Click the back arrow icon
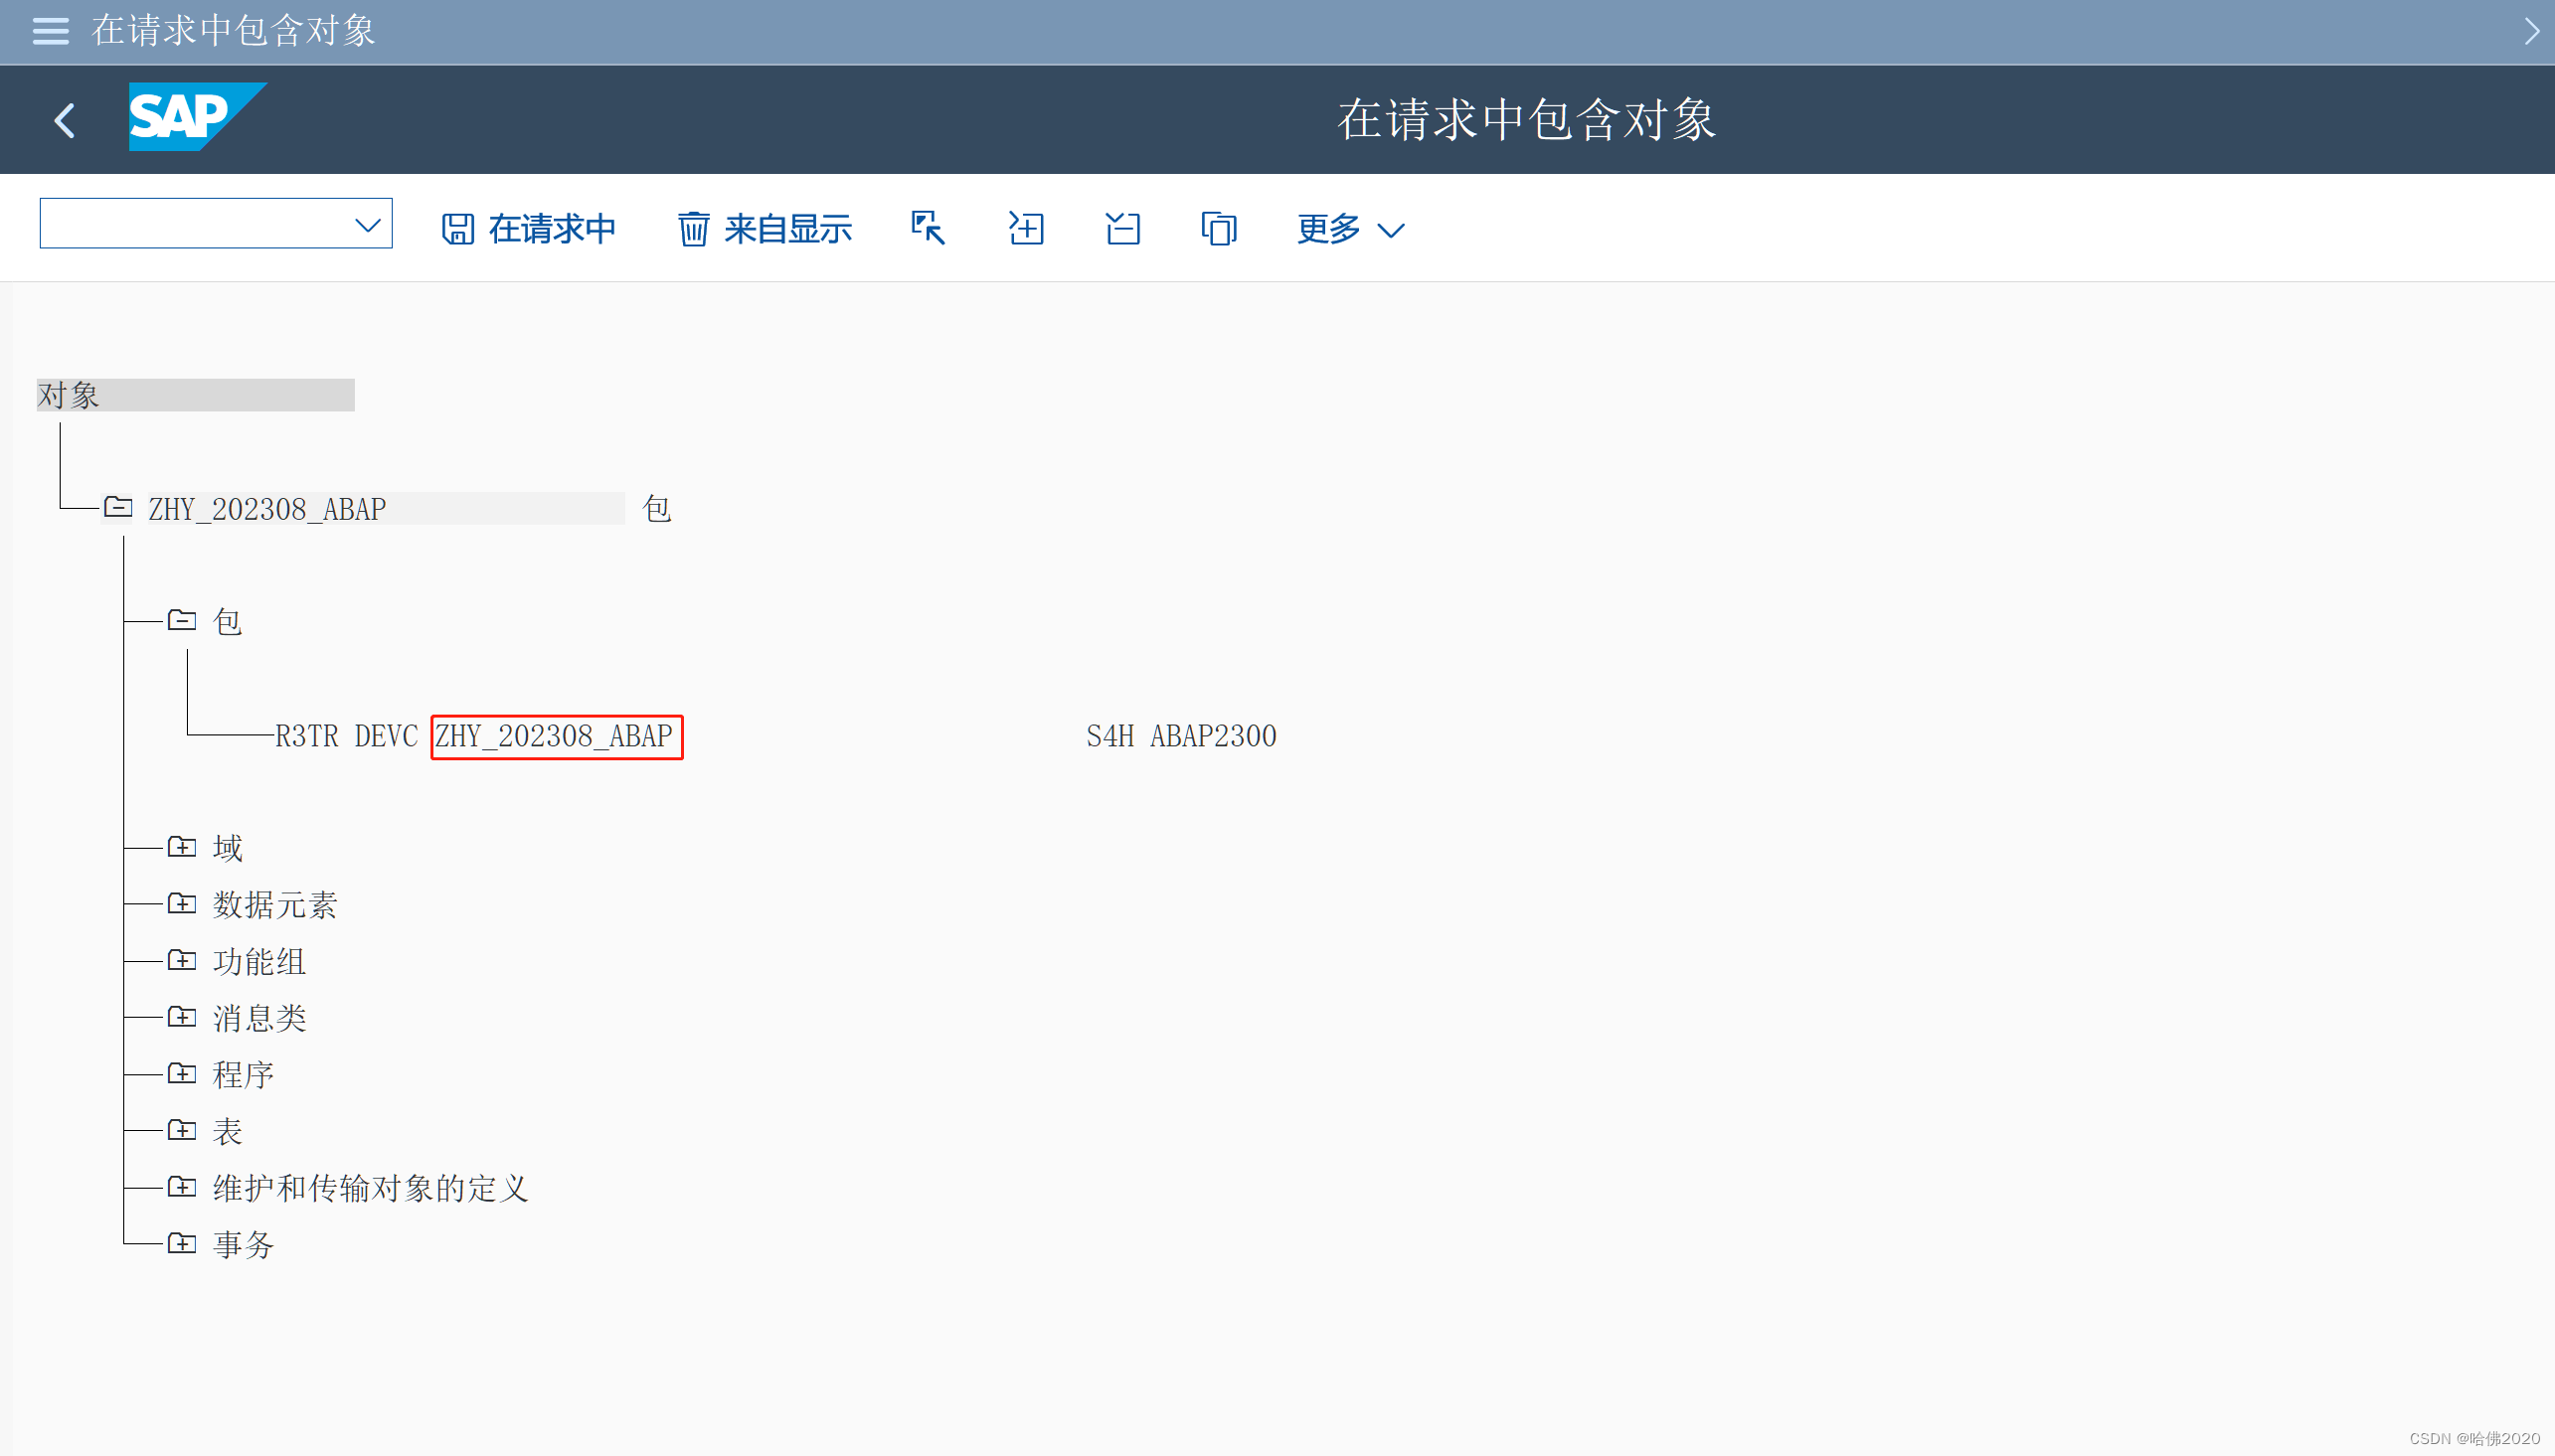The image size is (2555, 1456). tap(65, 121)
